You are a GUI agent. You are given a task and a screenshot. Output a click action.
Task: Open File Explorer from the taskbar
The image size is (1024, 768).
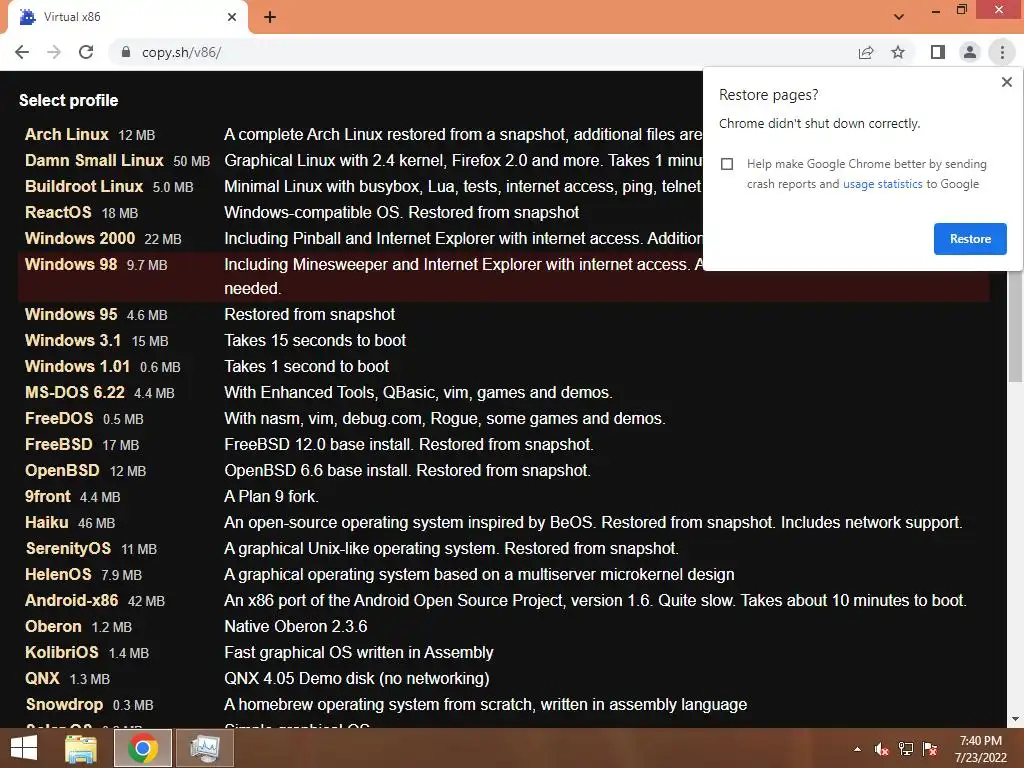(x=81, y=748)
